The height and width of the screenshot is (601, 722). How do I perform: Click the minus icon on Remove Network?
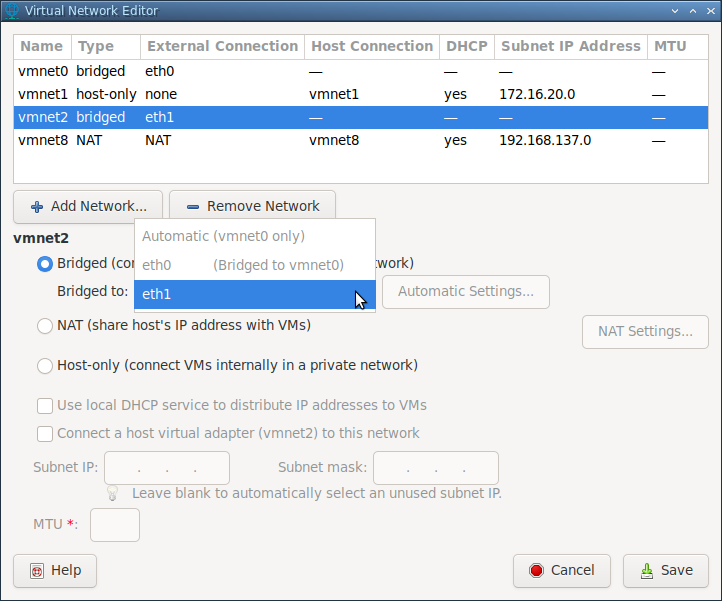click(193, 207)
